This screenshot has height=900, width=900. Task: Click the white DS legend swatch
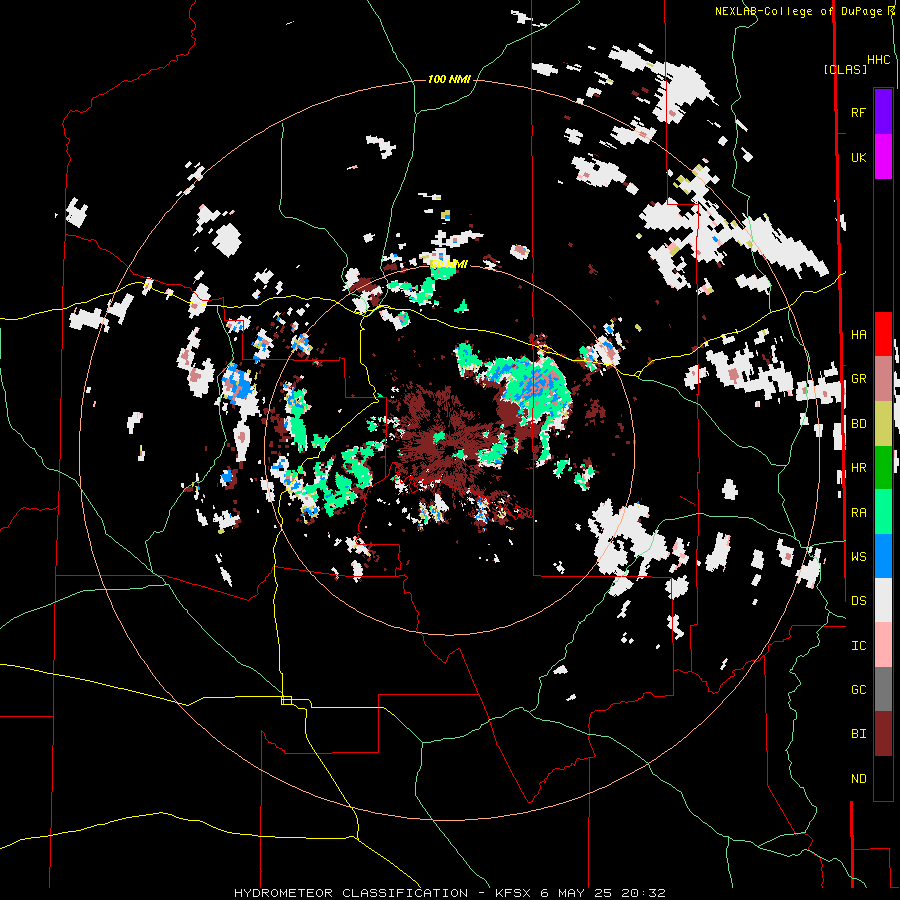click(x=883, y=600)
